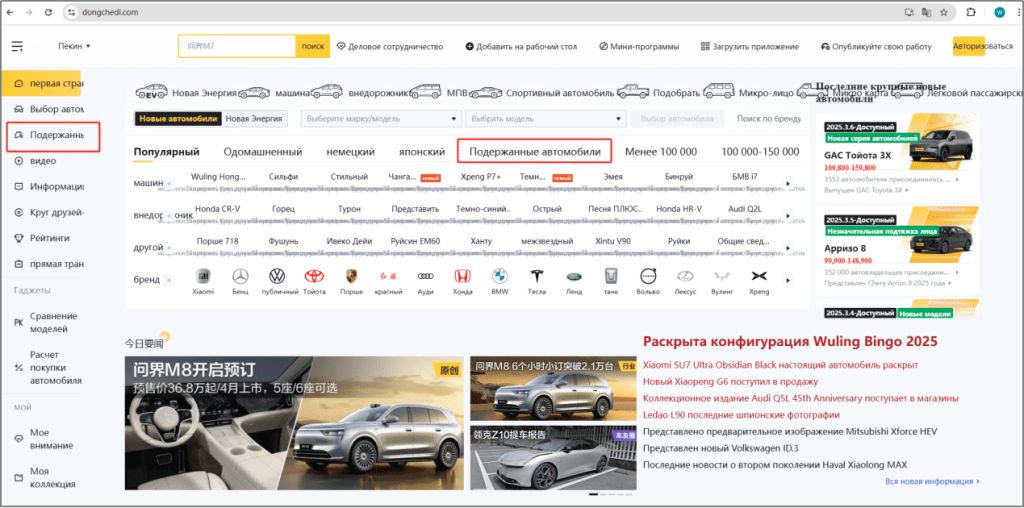Viewport: 1024px width, 508px height.
Task: Click the Volvo brand logo
Action: [x=648, y=276]
